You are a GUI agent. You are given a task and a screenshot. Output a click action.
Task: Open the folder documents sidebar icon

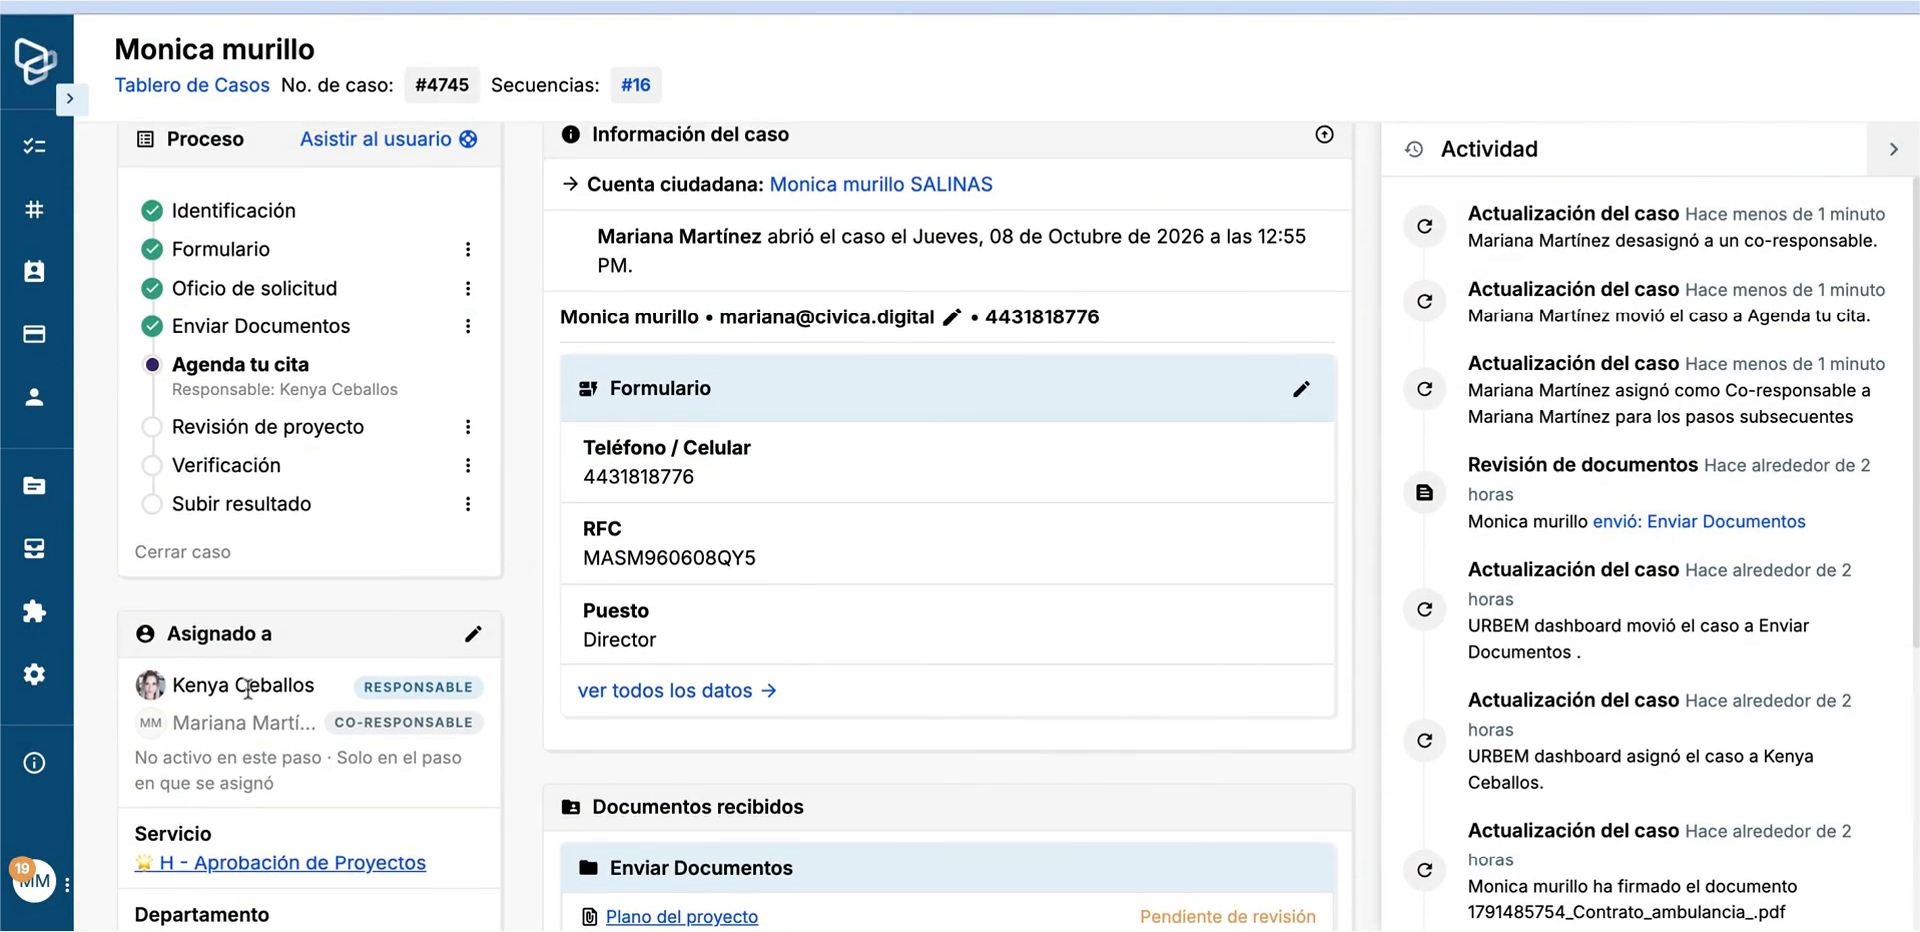[x=34, y=486]
